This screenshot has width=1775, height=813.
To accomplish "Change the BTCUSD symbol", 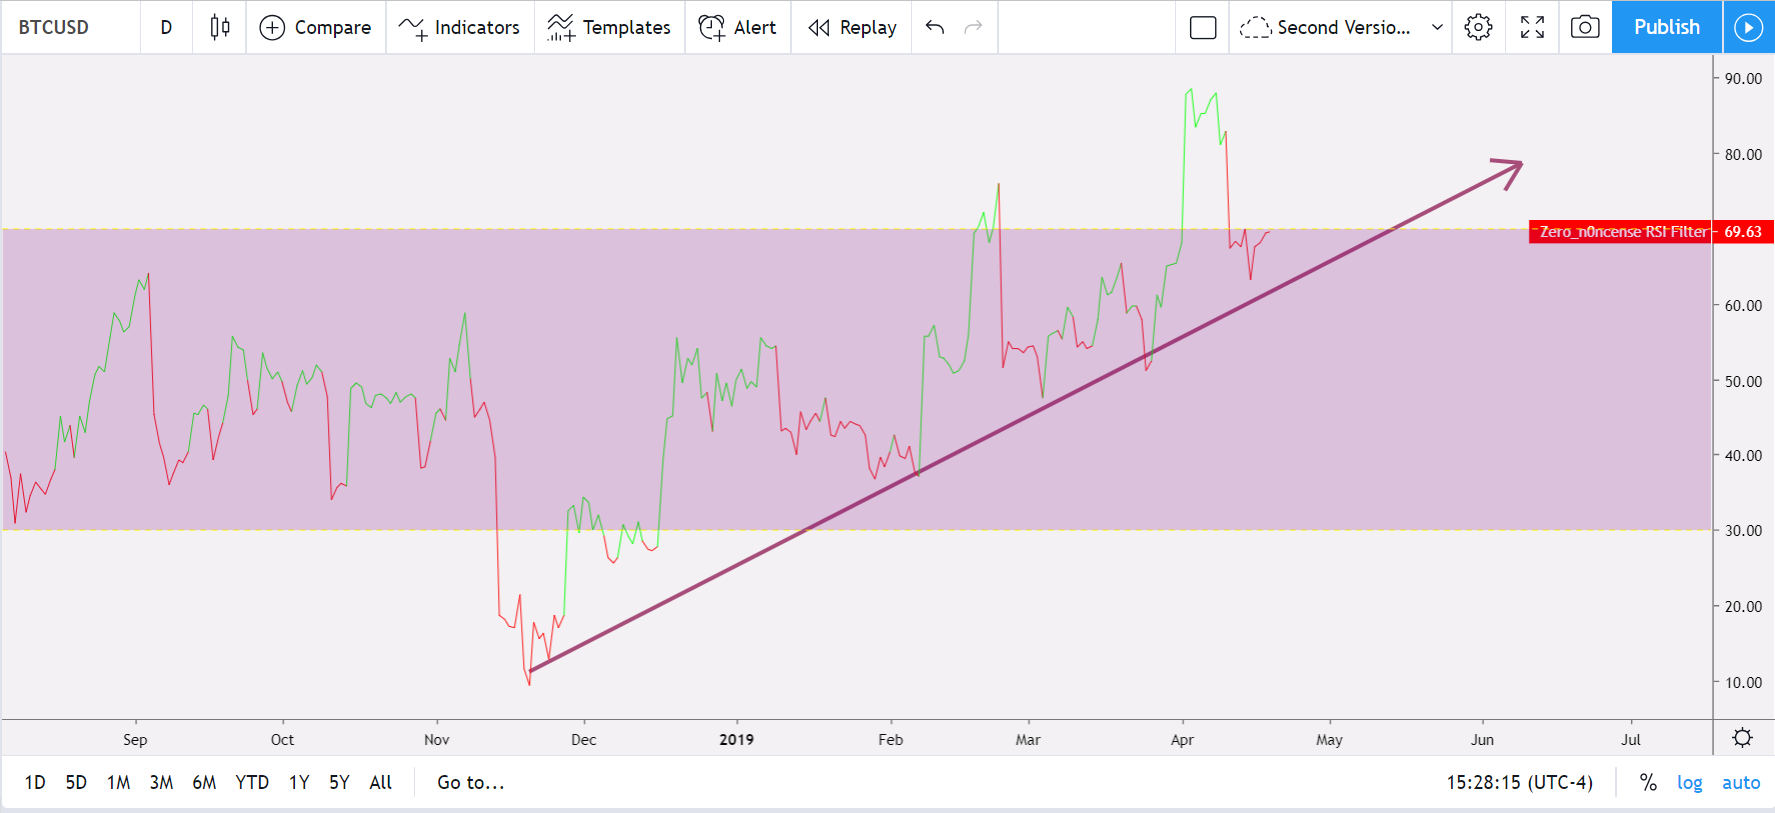I will click(x=54, y=27).
